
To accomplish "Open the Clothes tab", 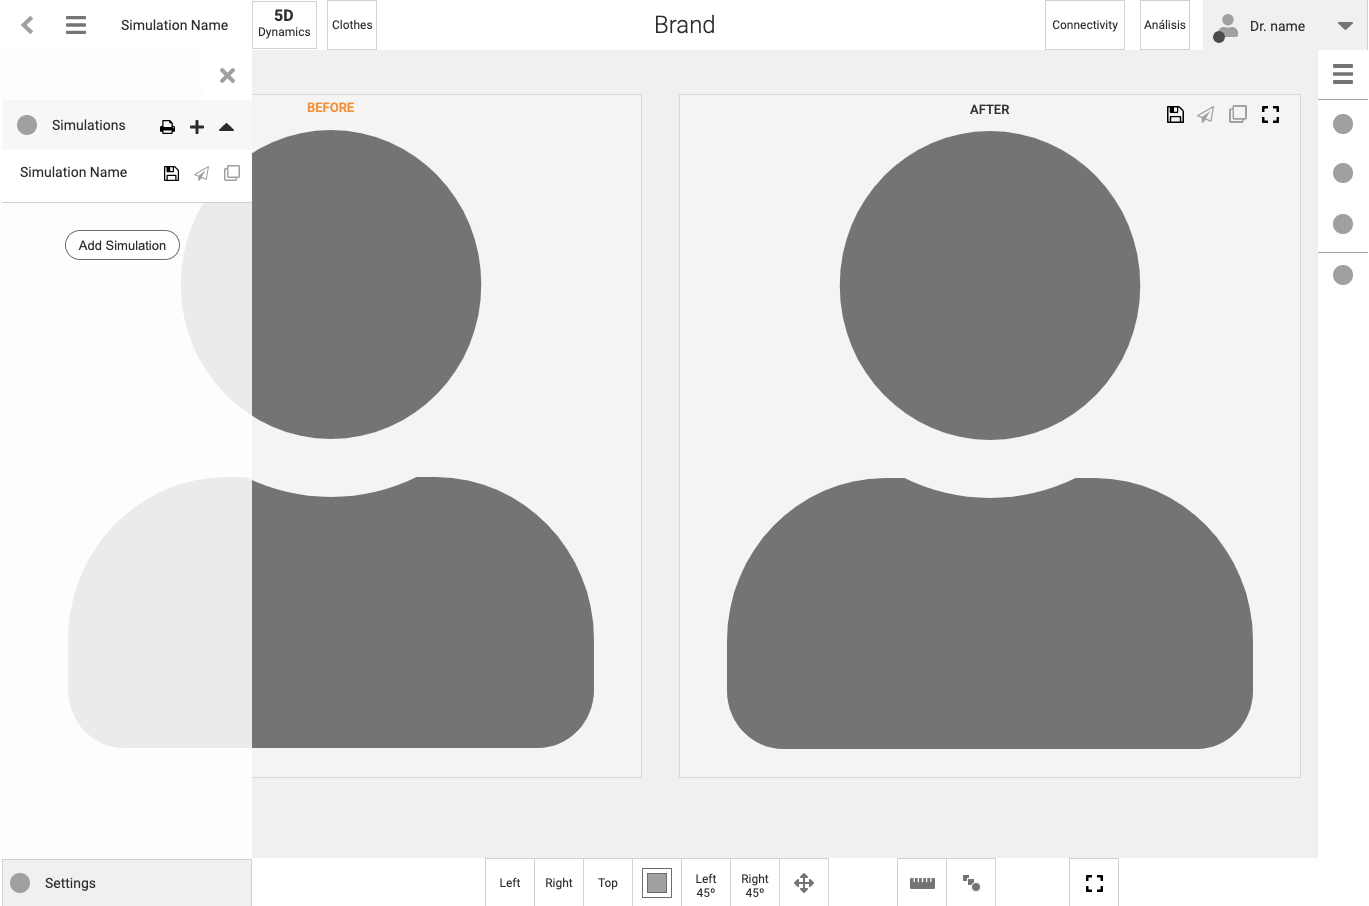I will pos(352,25).
